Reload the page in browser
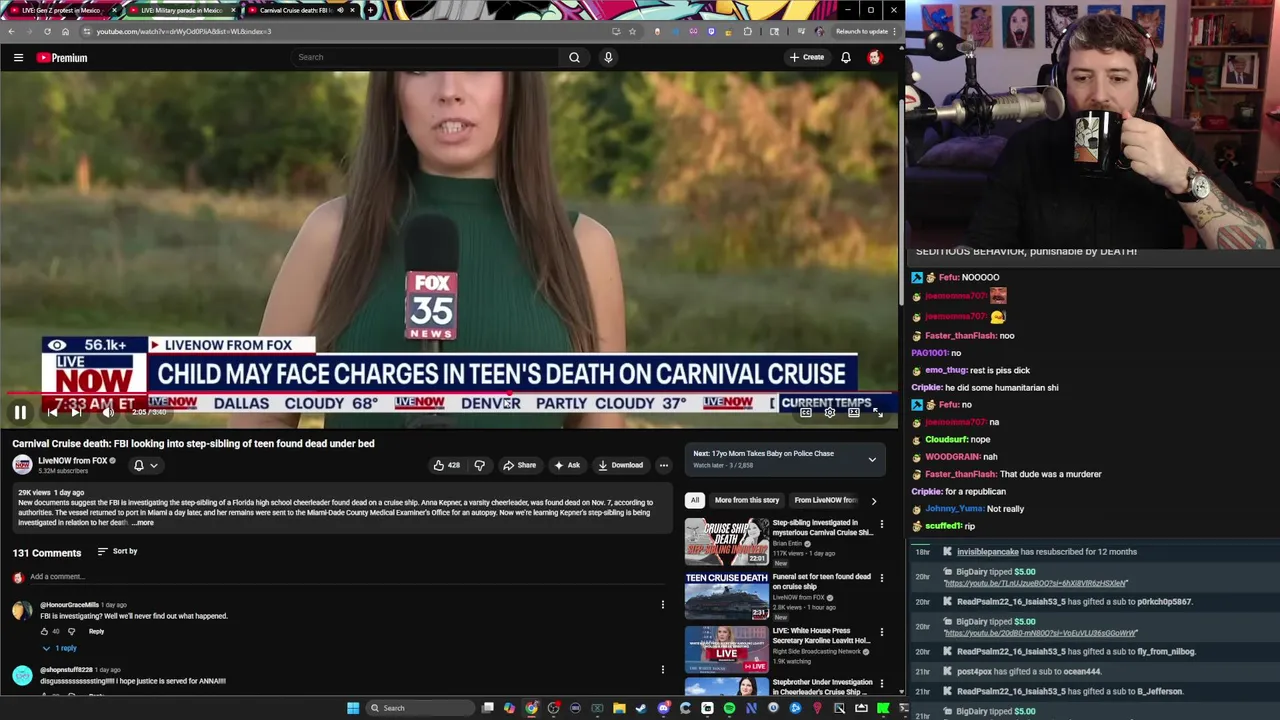 pyautogui.click(x=47, y=31)
